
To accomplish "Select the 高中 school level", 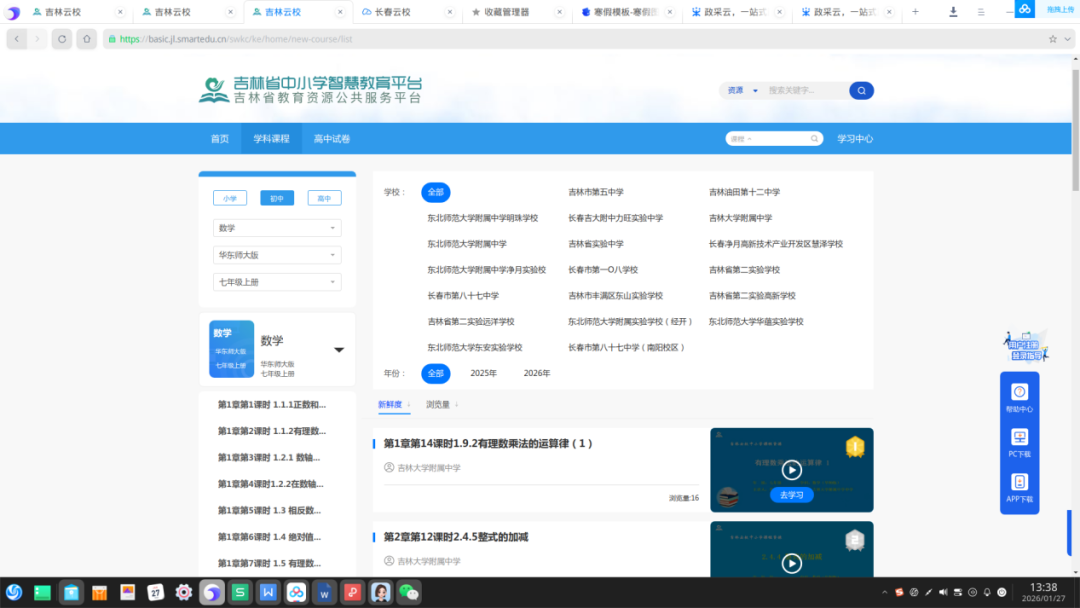I will pyautogui.click(x=324, y=198).
